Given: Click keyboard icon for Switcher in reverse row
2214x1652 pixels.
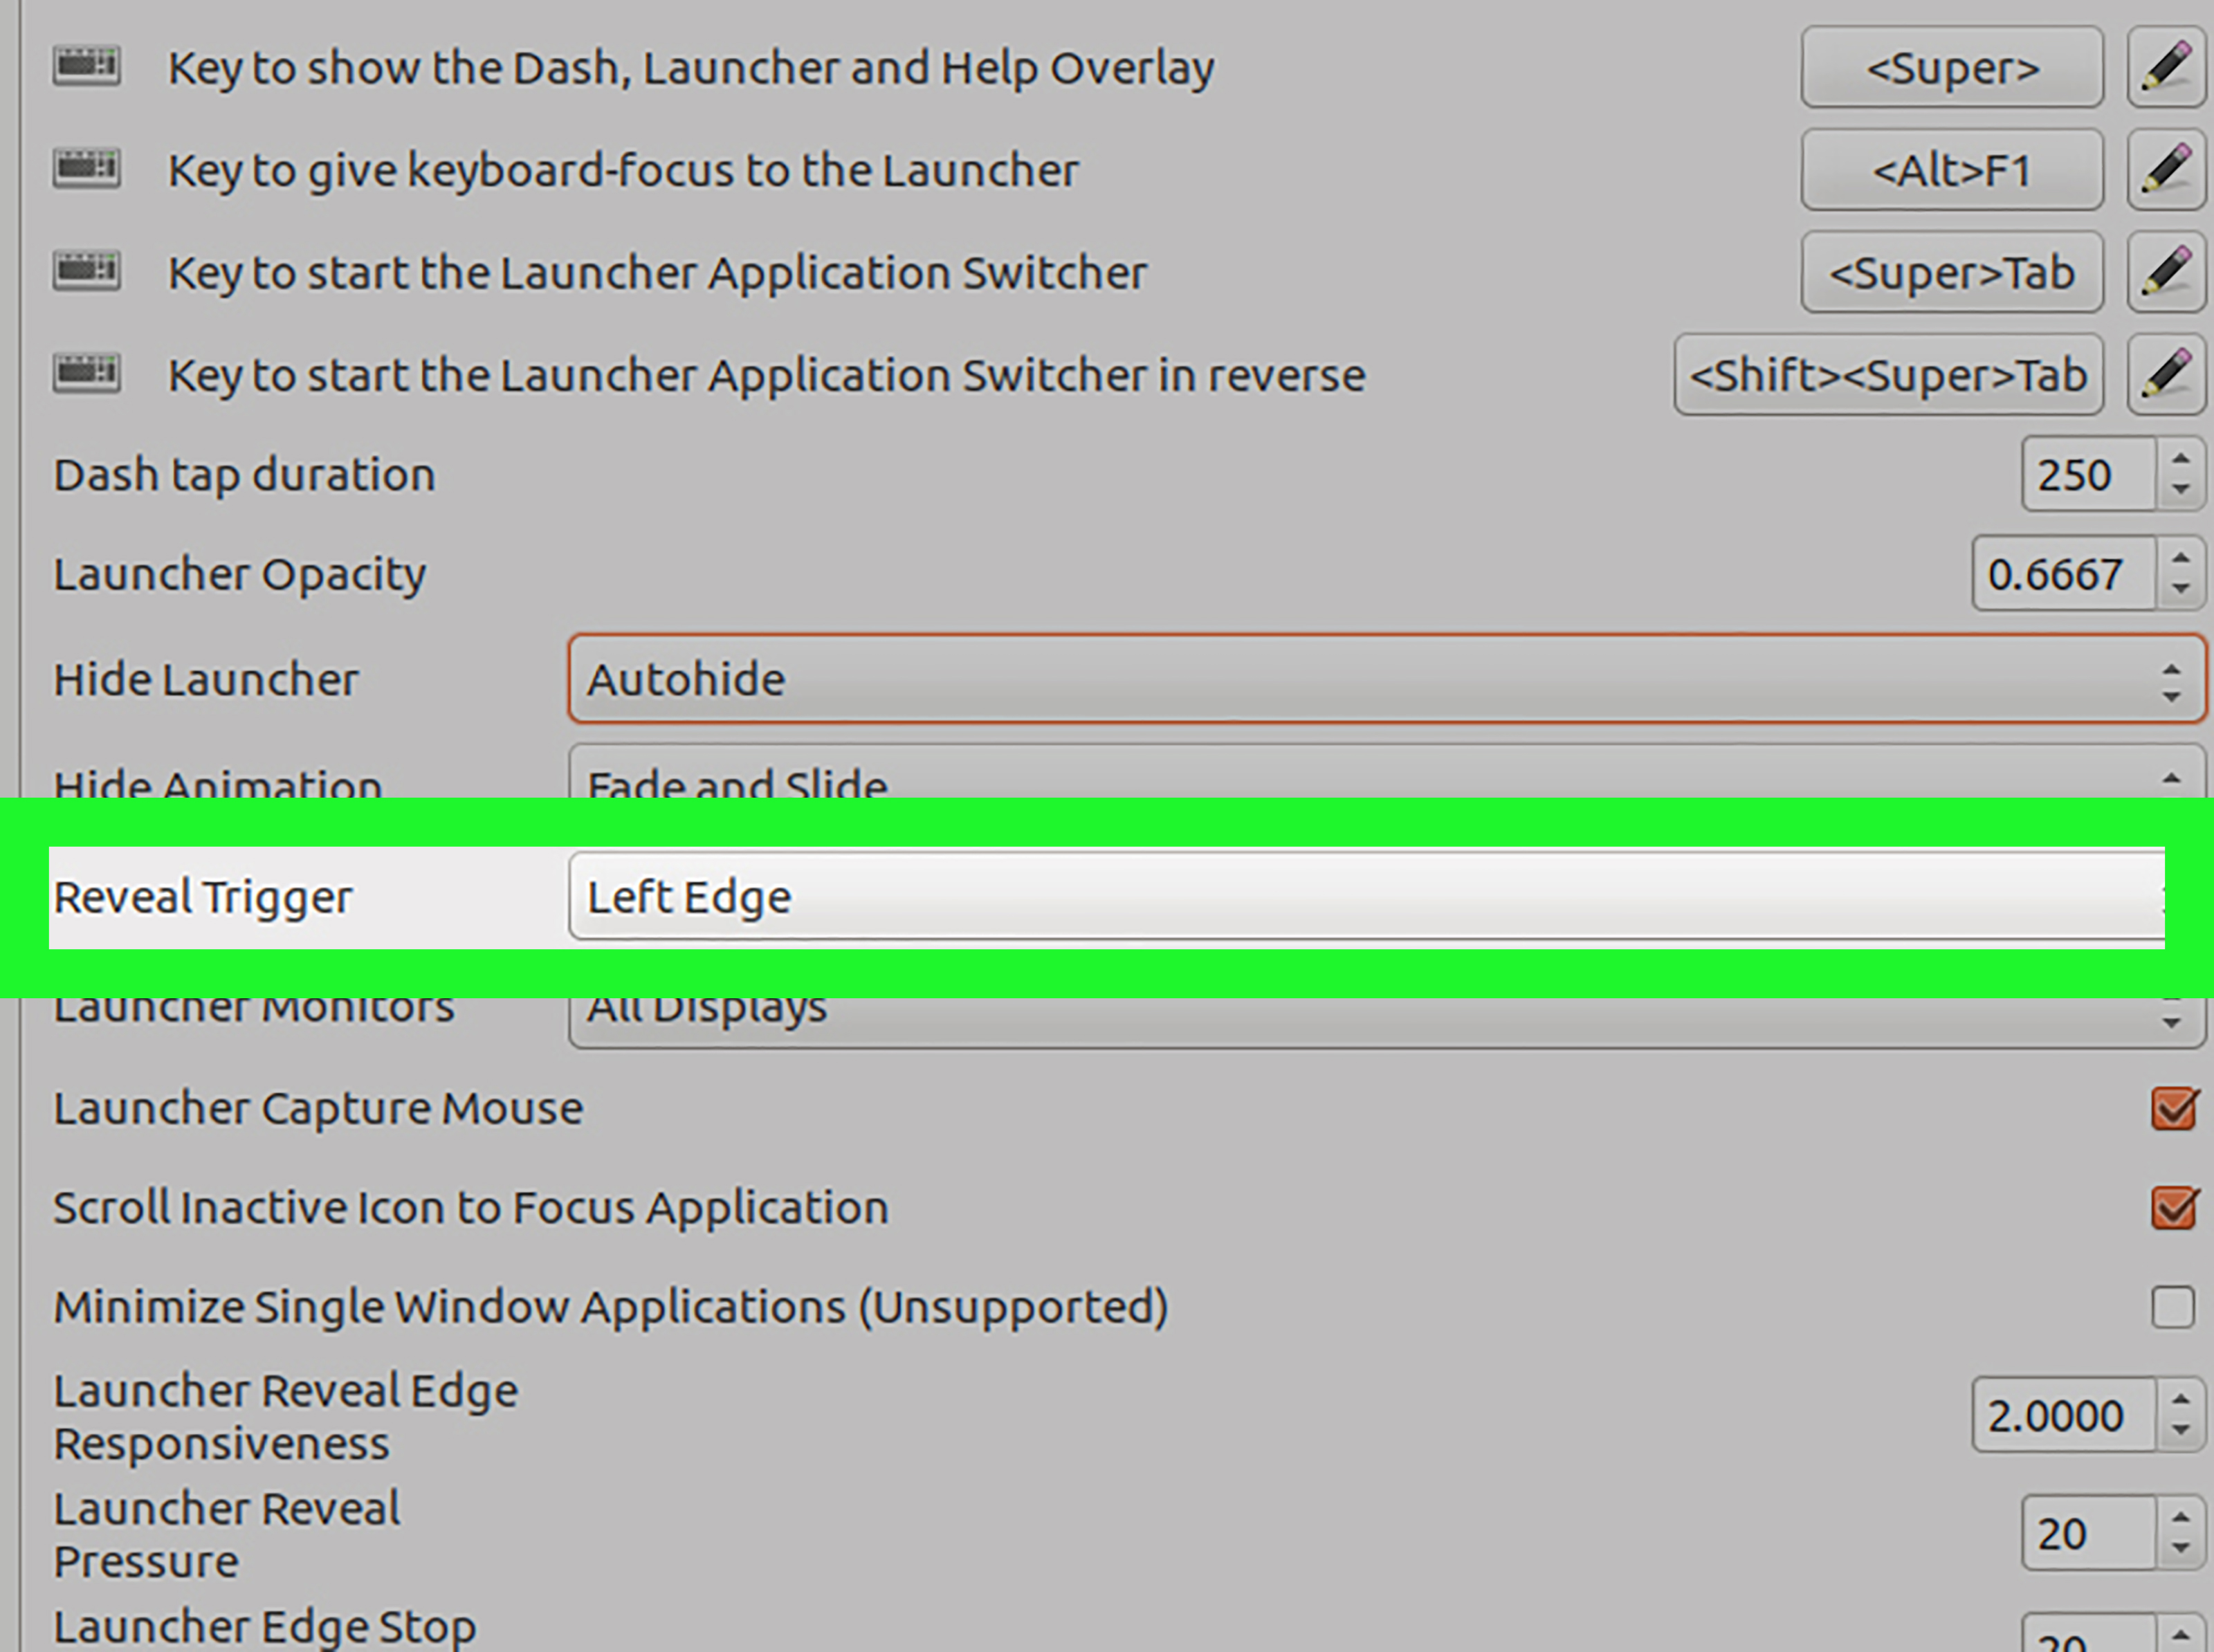Looking at the screenshot, I should tap(87, 374).
